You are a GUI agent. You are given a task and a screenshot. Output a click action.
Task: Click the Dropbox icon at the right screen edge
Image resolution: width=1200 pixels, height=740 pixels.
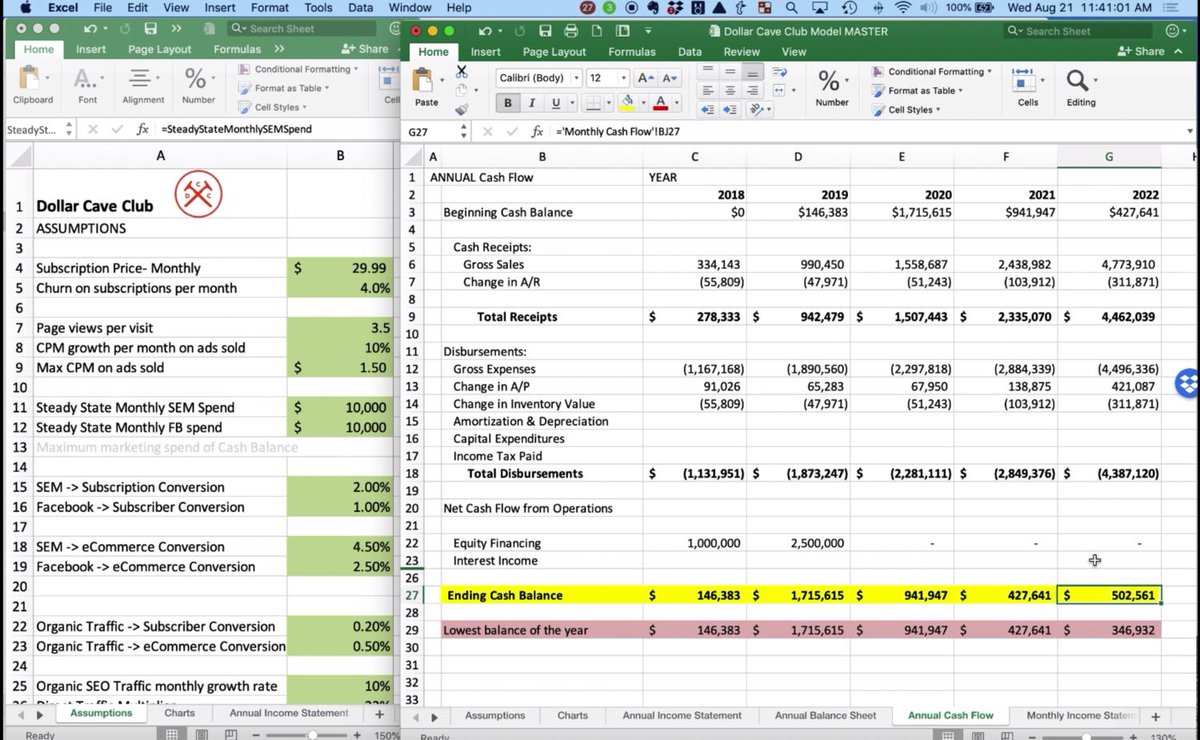point(1189,382)
